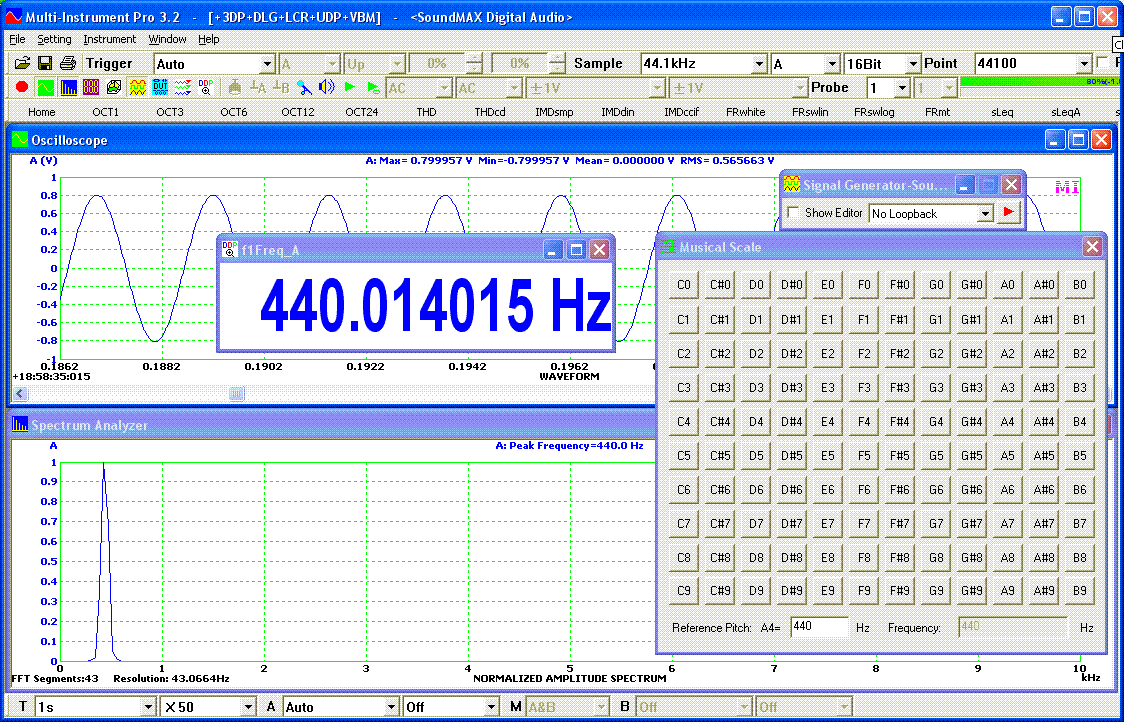This screenshot has height=722, width=1124.
Task: Click the B9 note button
Action: [x=1080, y=591]
